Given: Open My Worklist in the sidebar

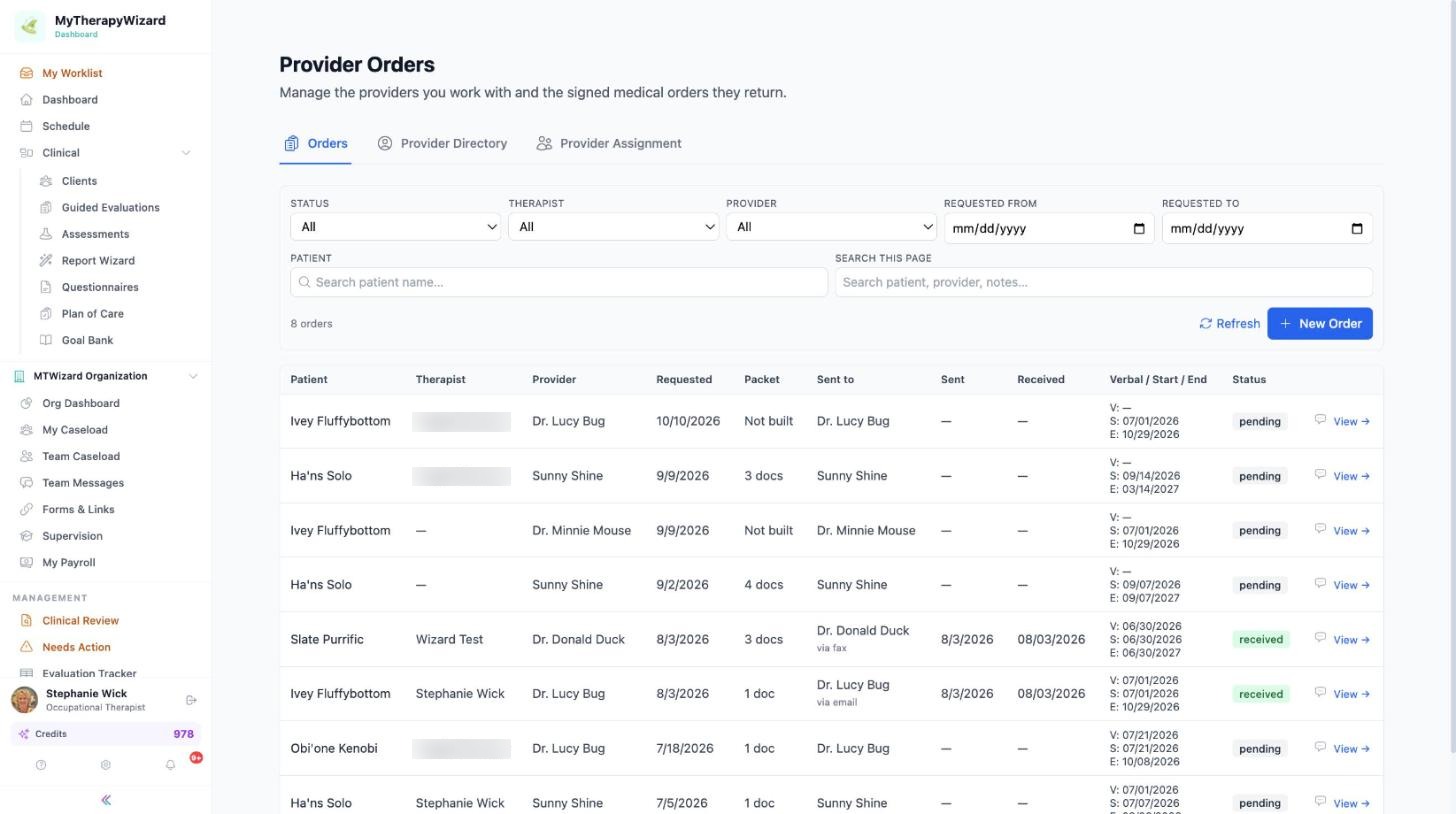Looking at the screenshot, I should point(72,73).
